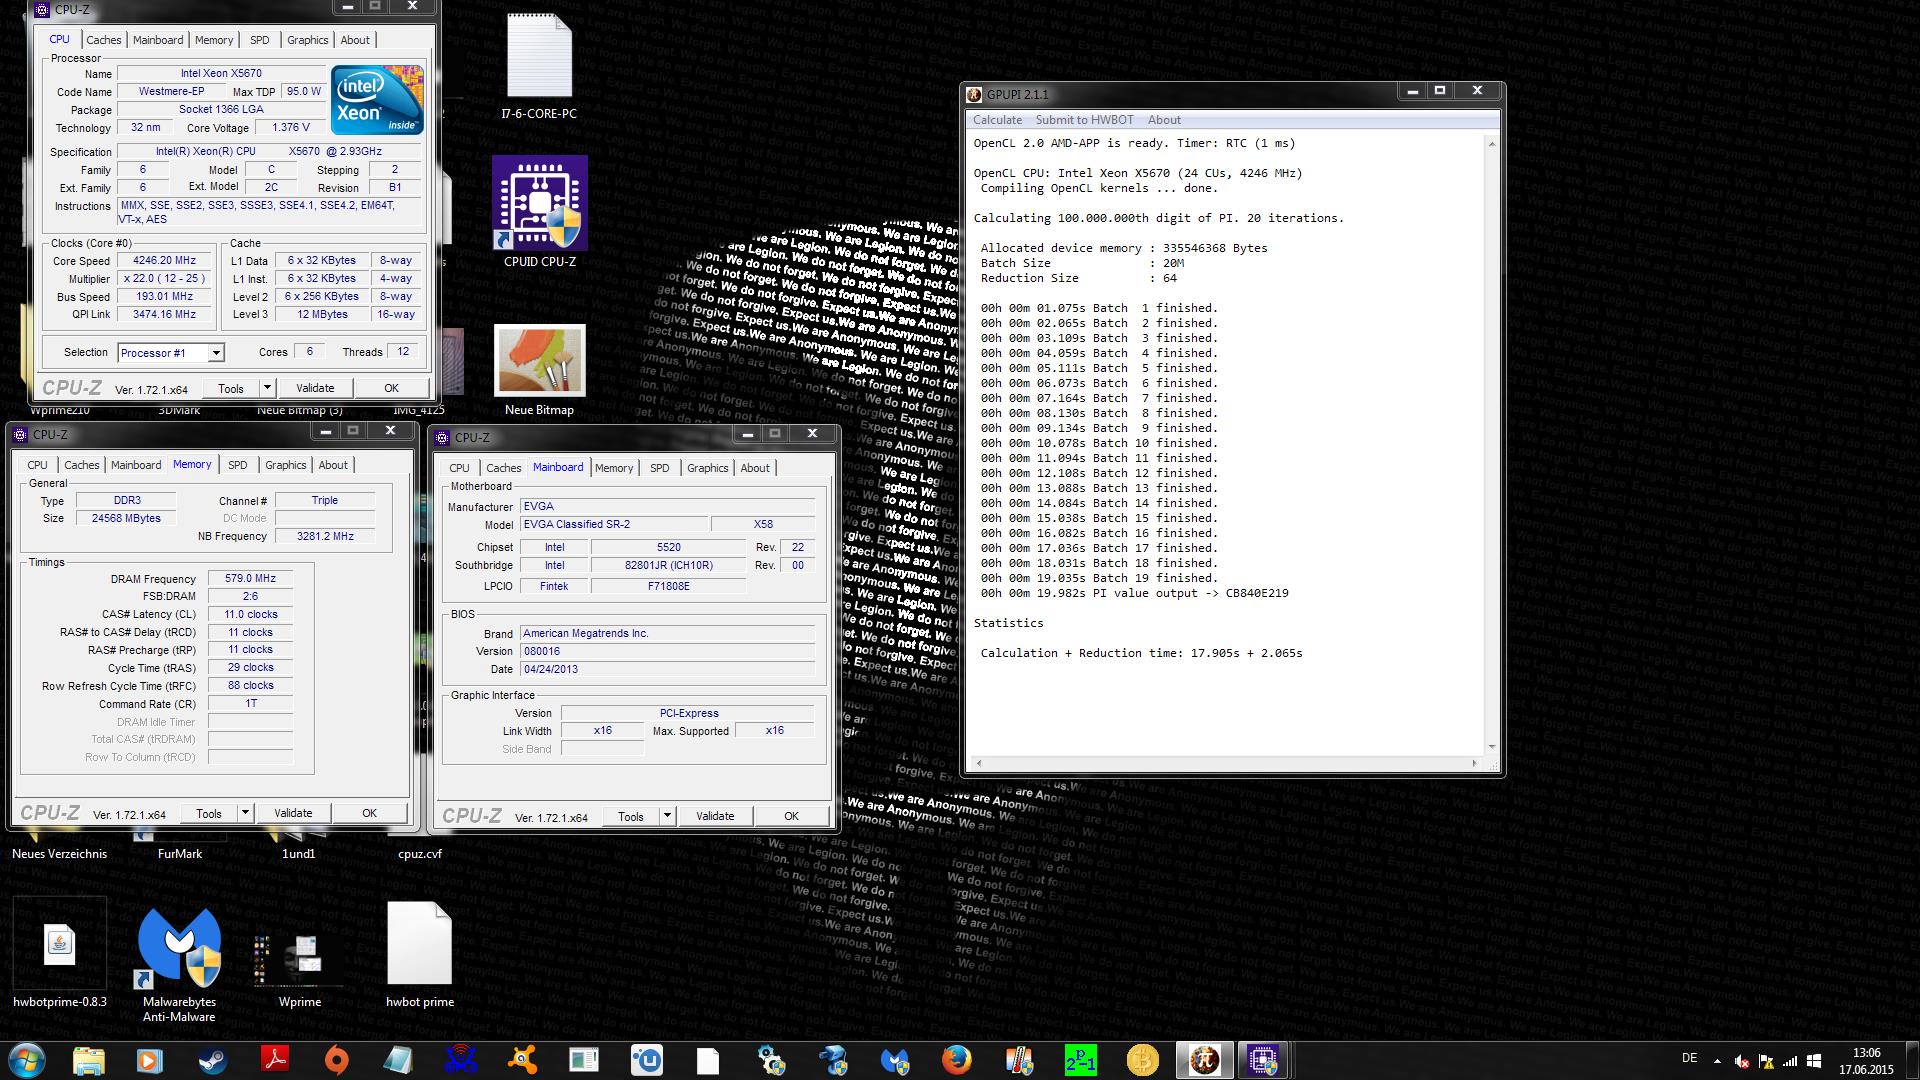The width and height of the screenshot is (1920, 1080).
Task: Switch to CPU-Z via its taskbar button
Action: pyautogui.click(x=1263, y=1060)
